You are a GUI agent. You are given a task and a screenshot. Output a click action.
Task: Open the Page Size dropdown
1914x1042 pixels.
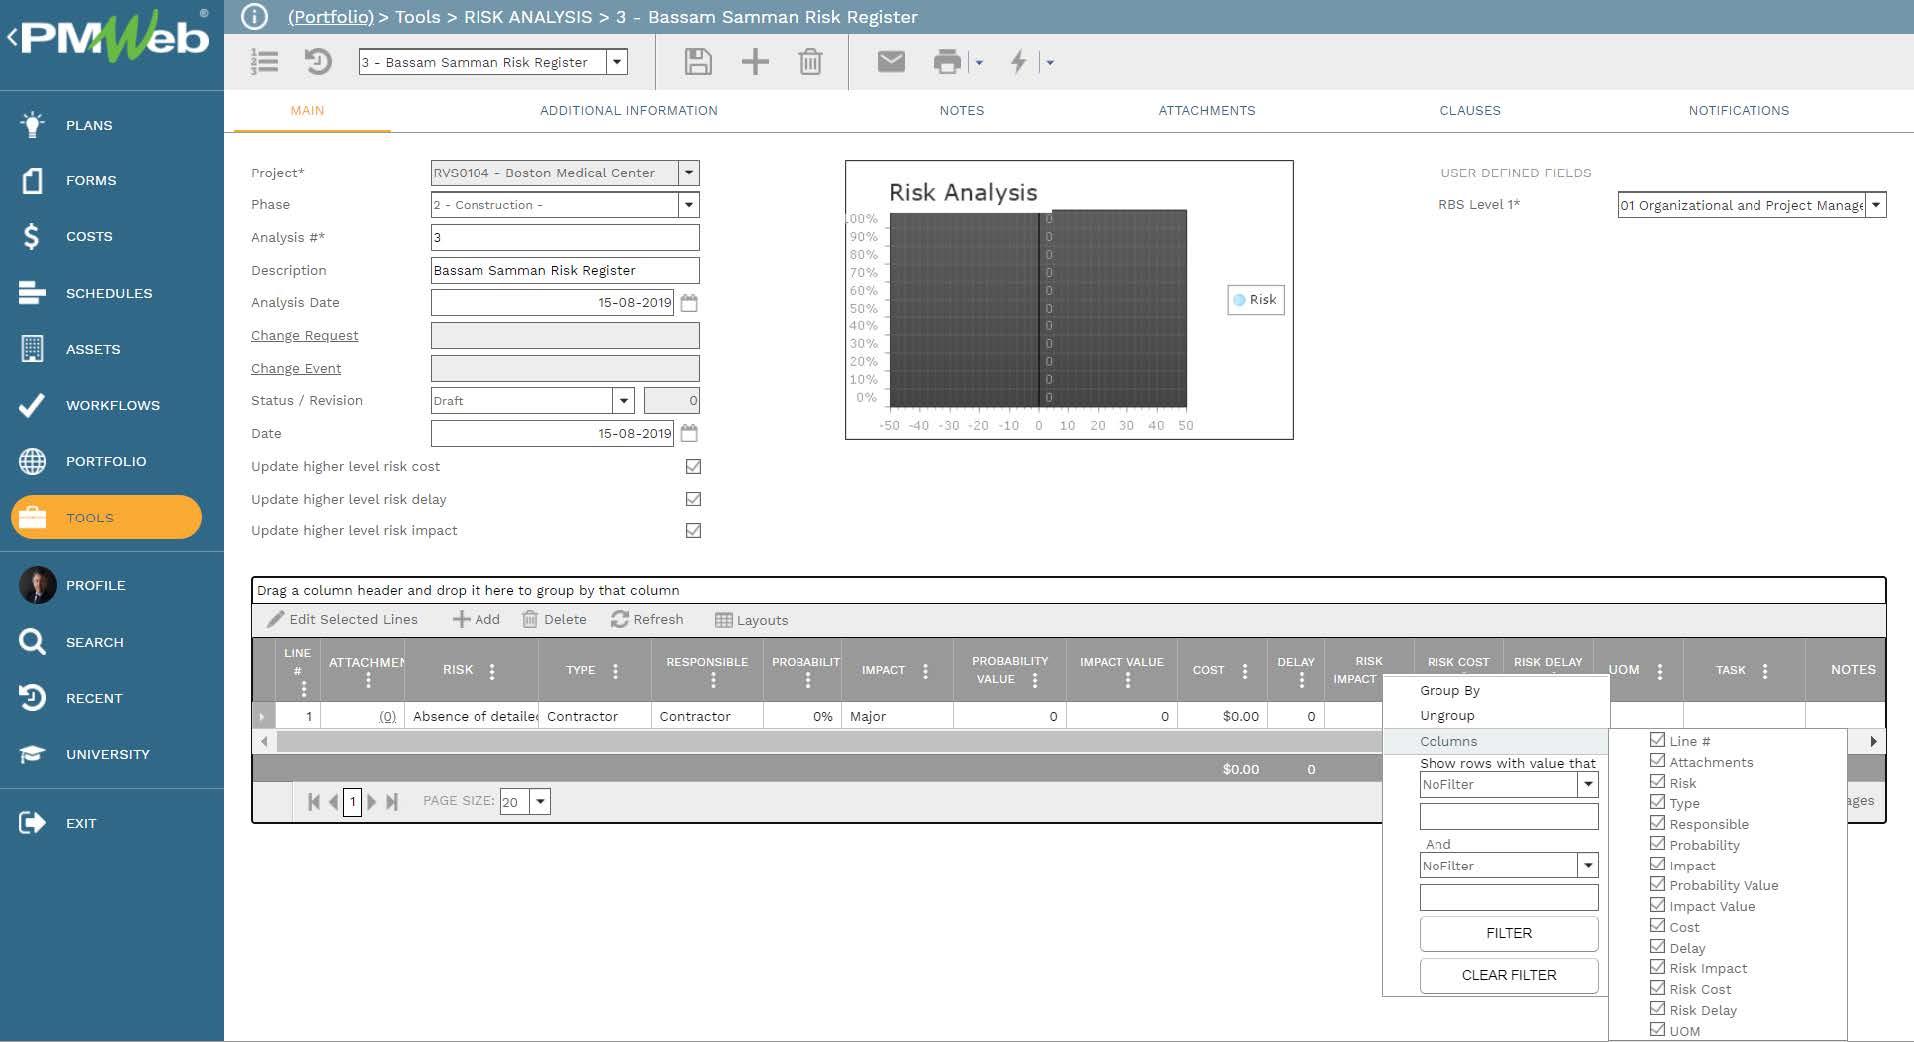pyautogui.click(x=540, y=802)
